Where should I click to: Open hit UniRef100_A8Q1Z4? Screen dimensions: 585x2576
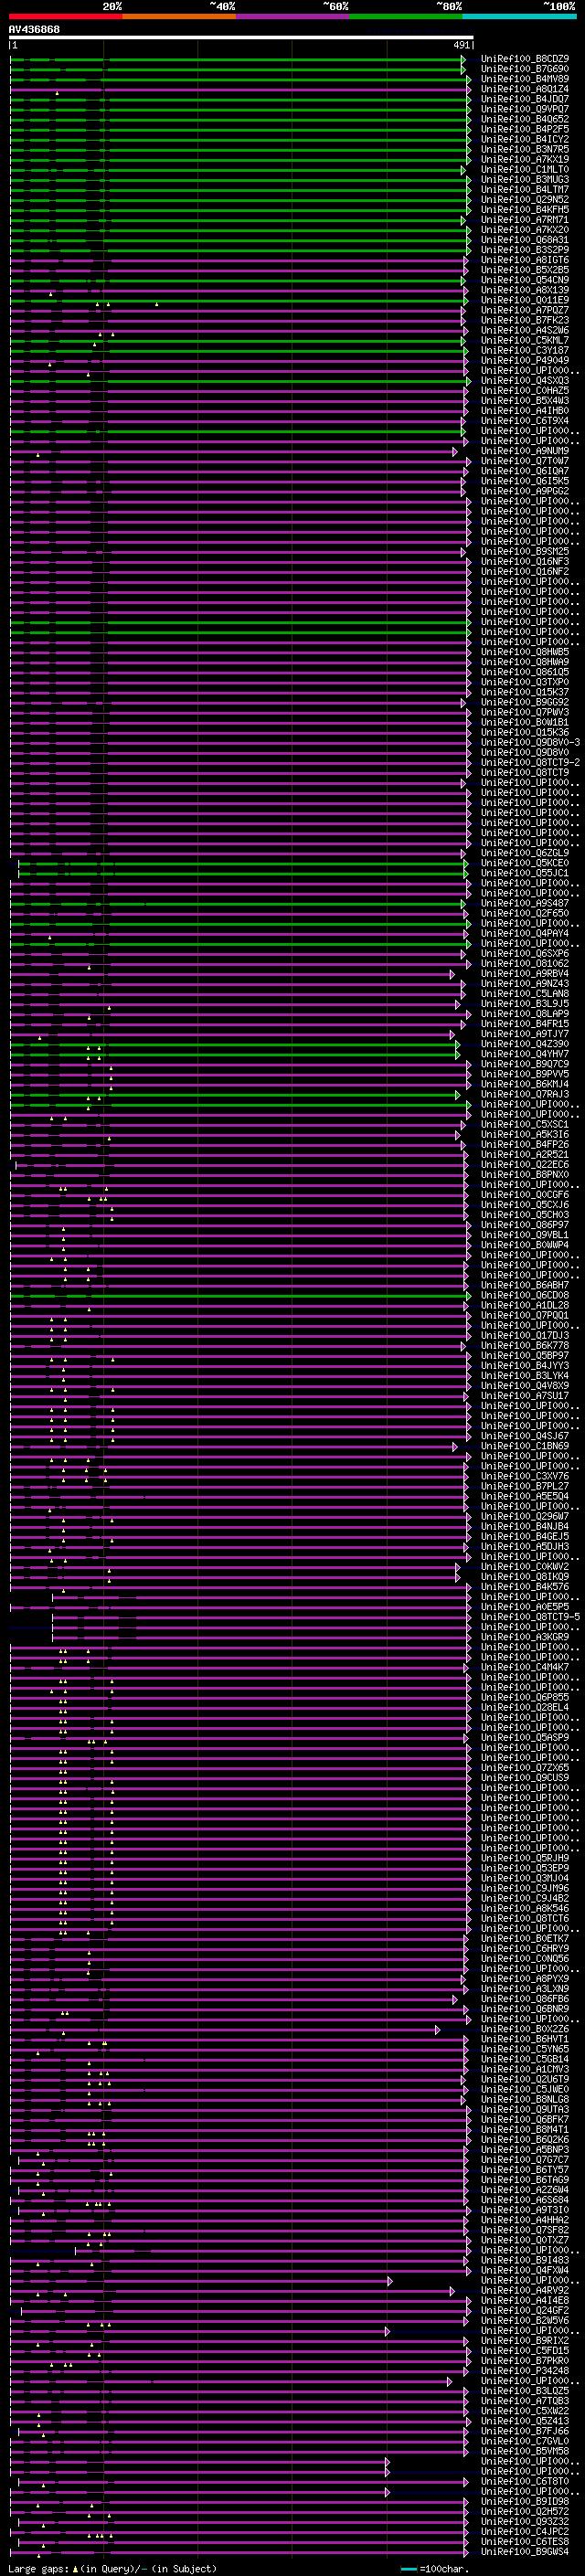pyautogui.click(x=525, y=89)
